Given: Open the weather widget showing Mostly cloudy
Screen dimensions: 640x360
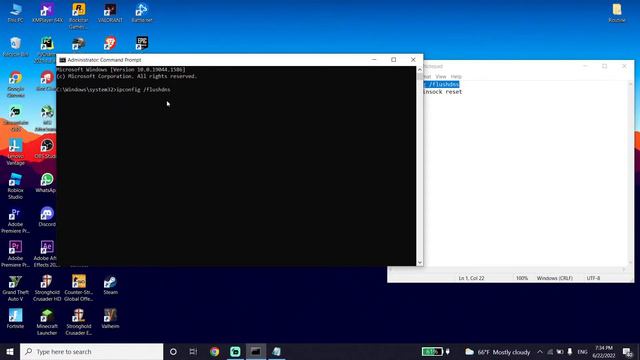Looking at the screenshot, I should [498, 352].
